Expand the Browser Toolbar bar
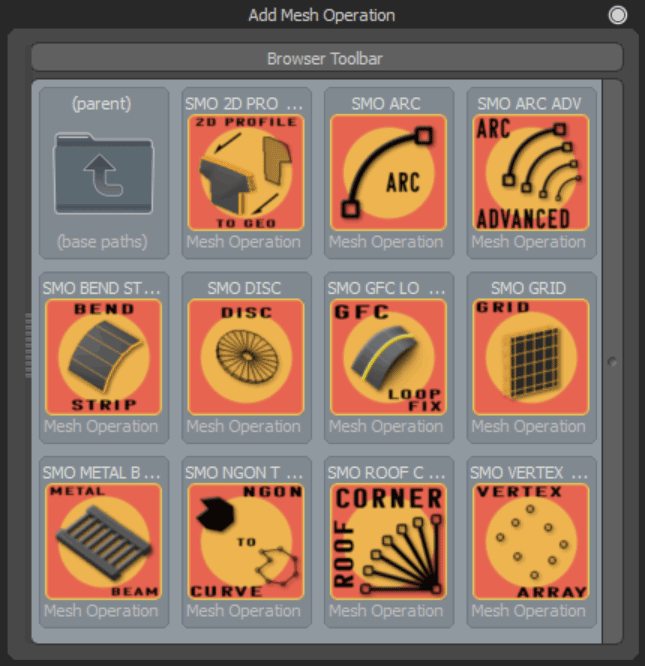The width and height of the screenshot is (645, 666). 327,58
